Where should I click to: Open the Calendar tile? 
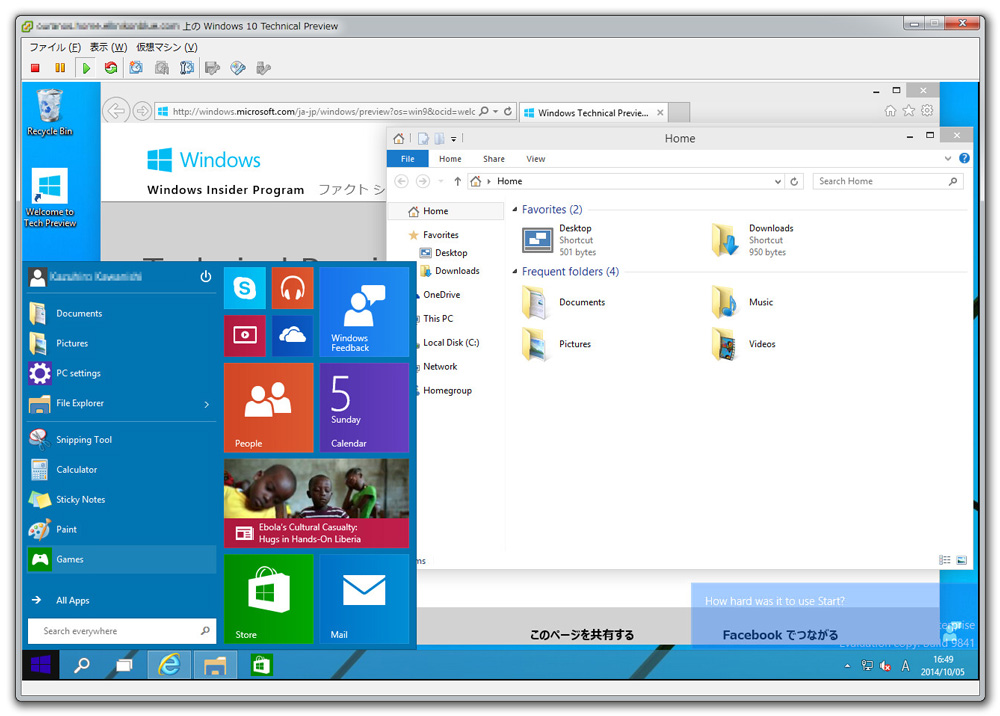pyautogui.click(x=364, y=407)
